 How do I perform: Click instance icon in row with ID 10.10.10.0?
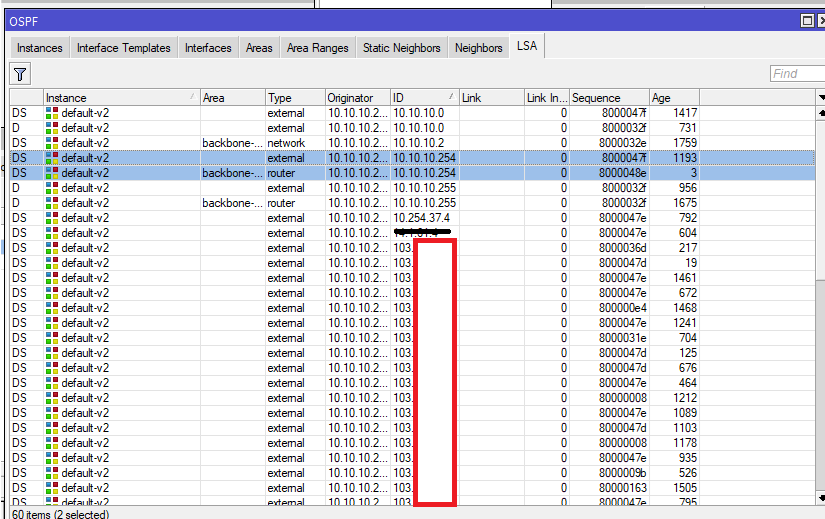click(x=52, y=113)
